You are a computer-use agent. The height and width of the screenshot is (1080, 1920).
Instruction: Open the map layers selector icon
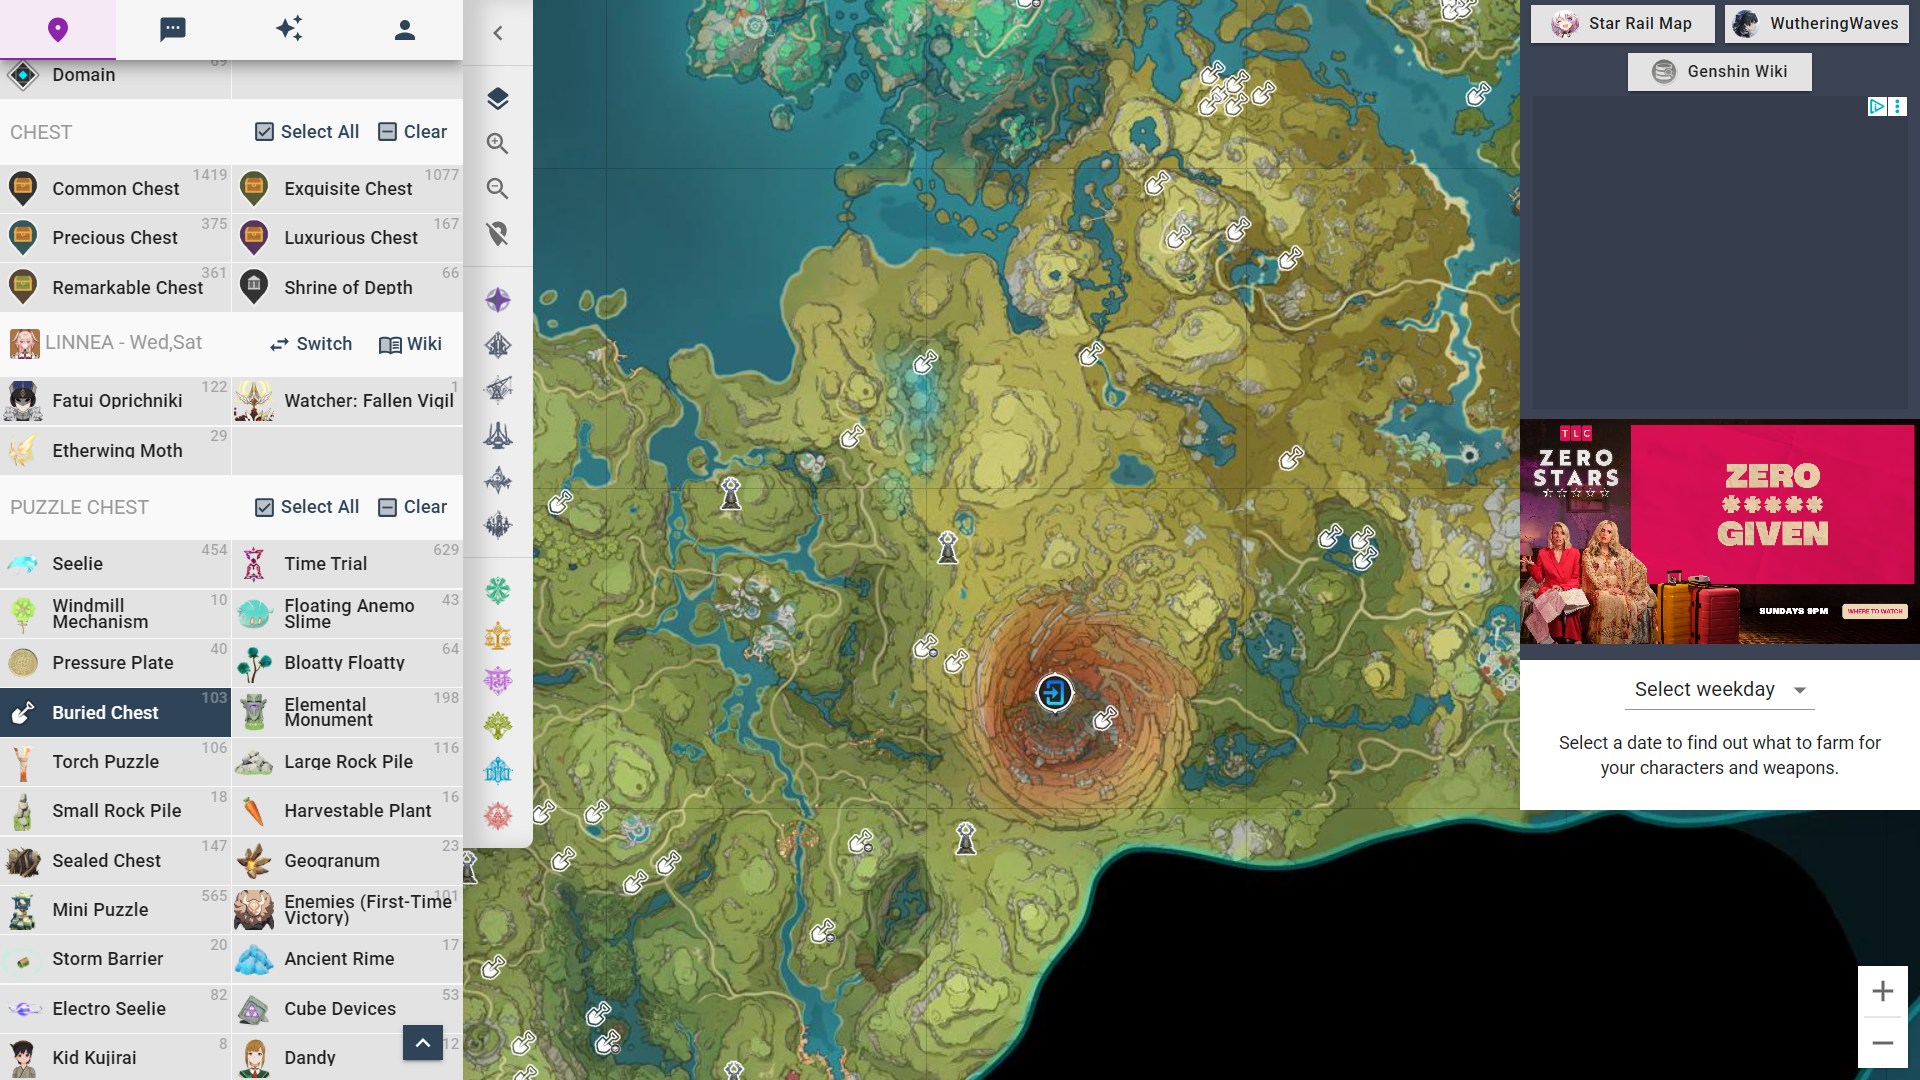[498, 98]
